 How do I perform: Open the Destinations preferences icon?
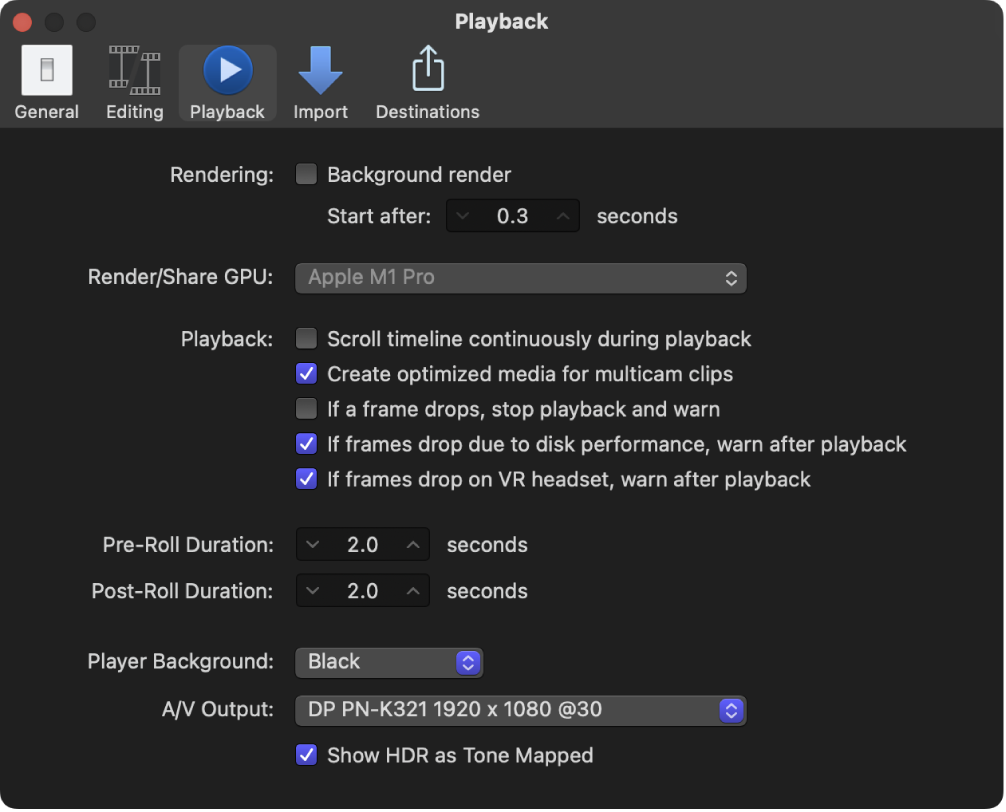pyautogui.click(x=427, y=80)
